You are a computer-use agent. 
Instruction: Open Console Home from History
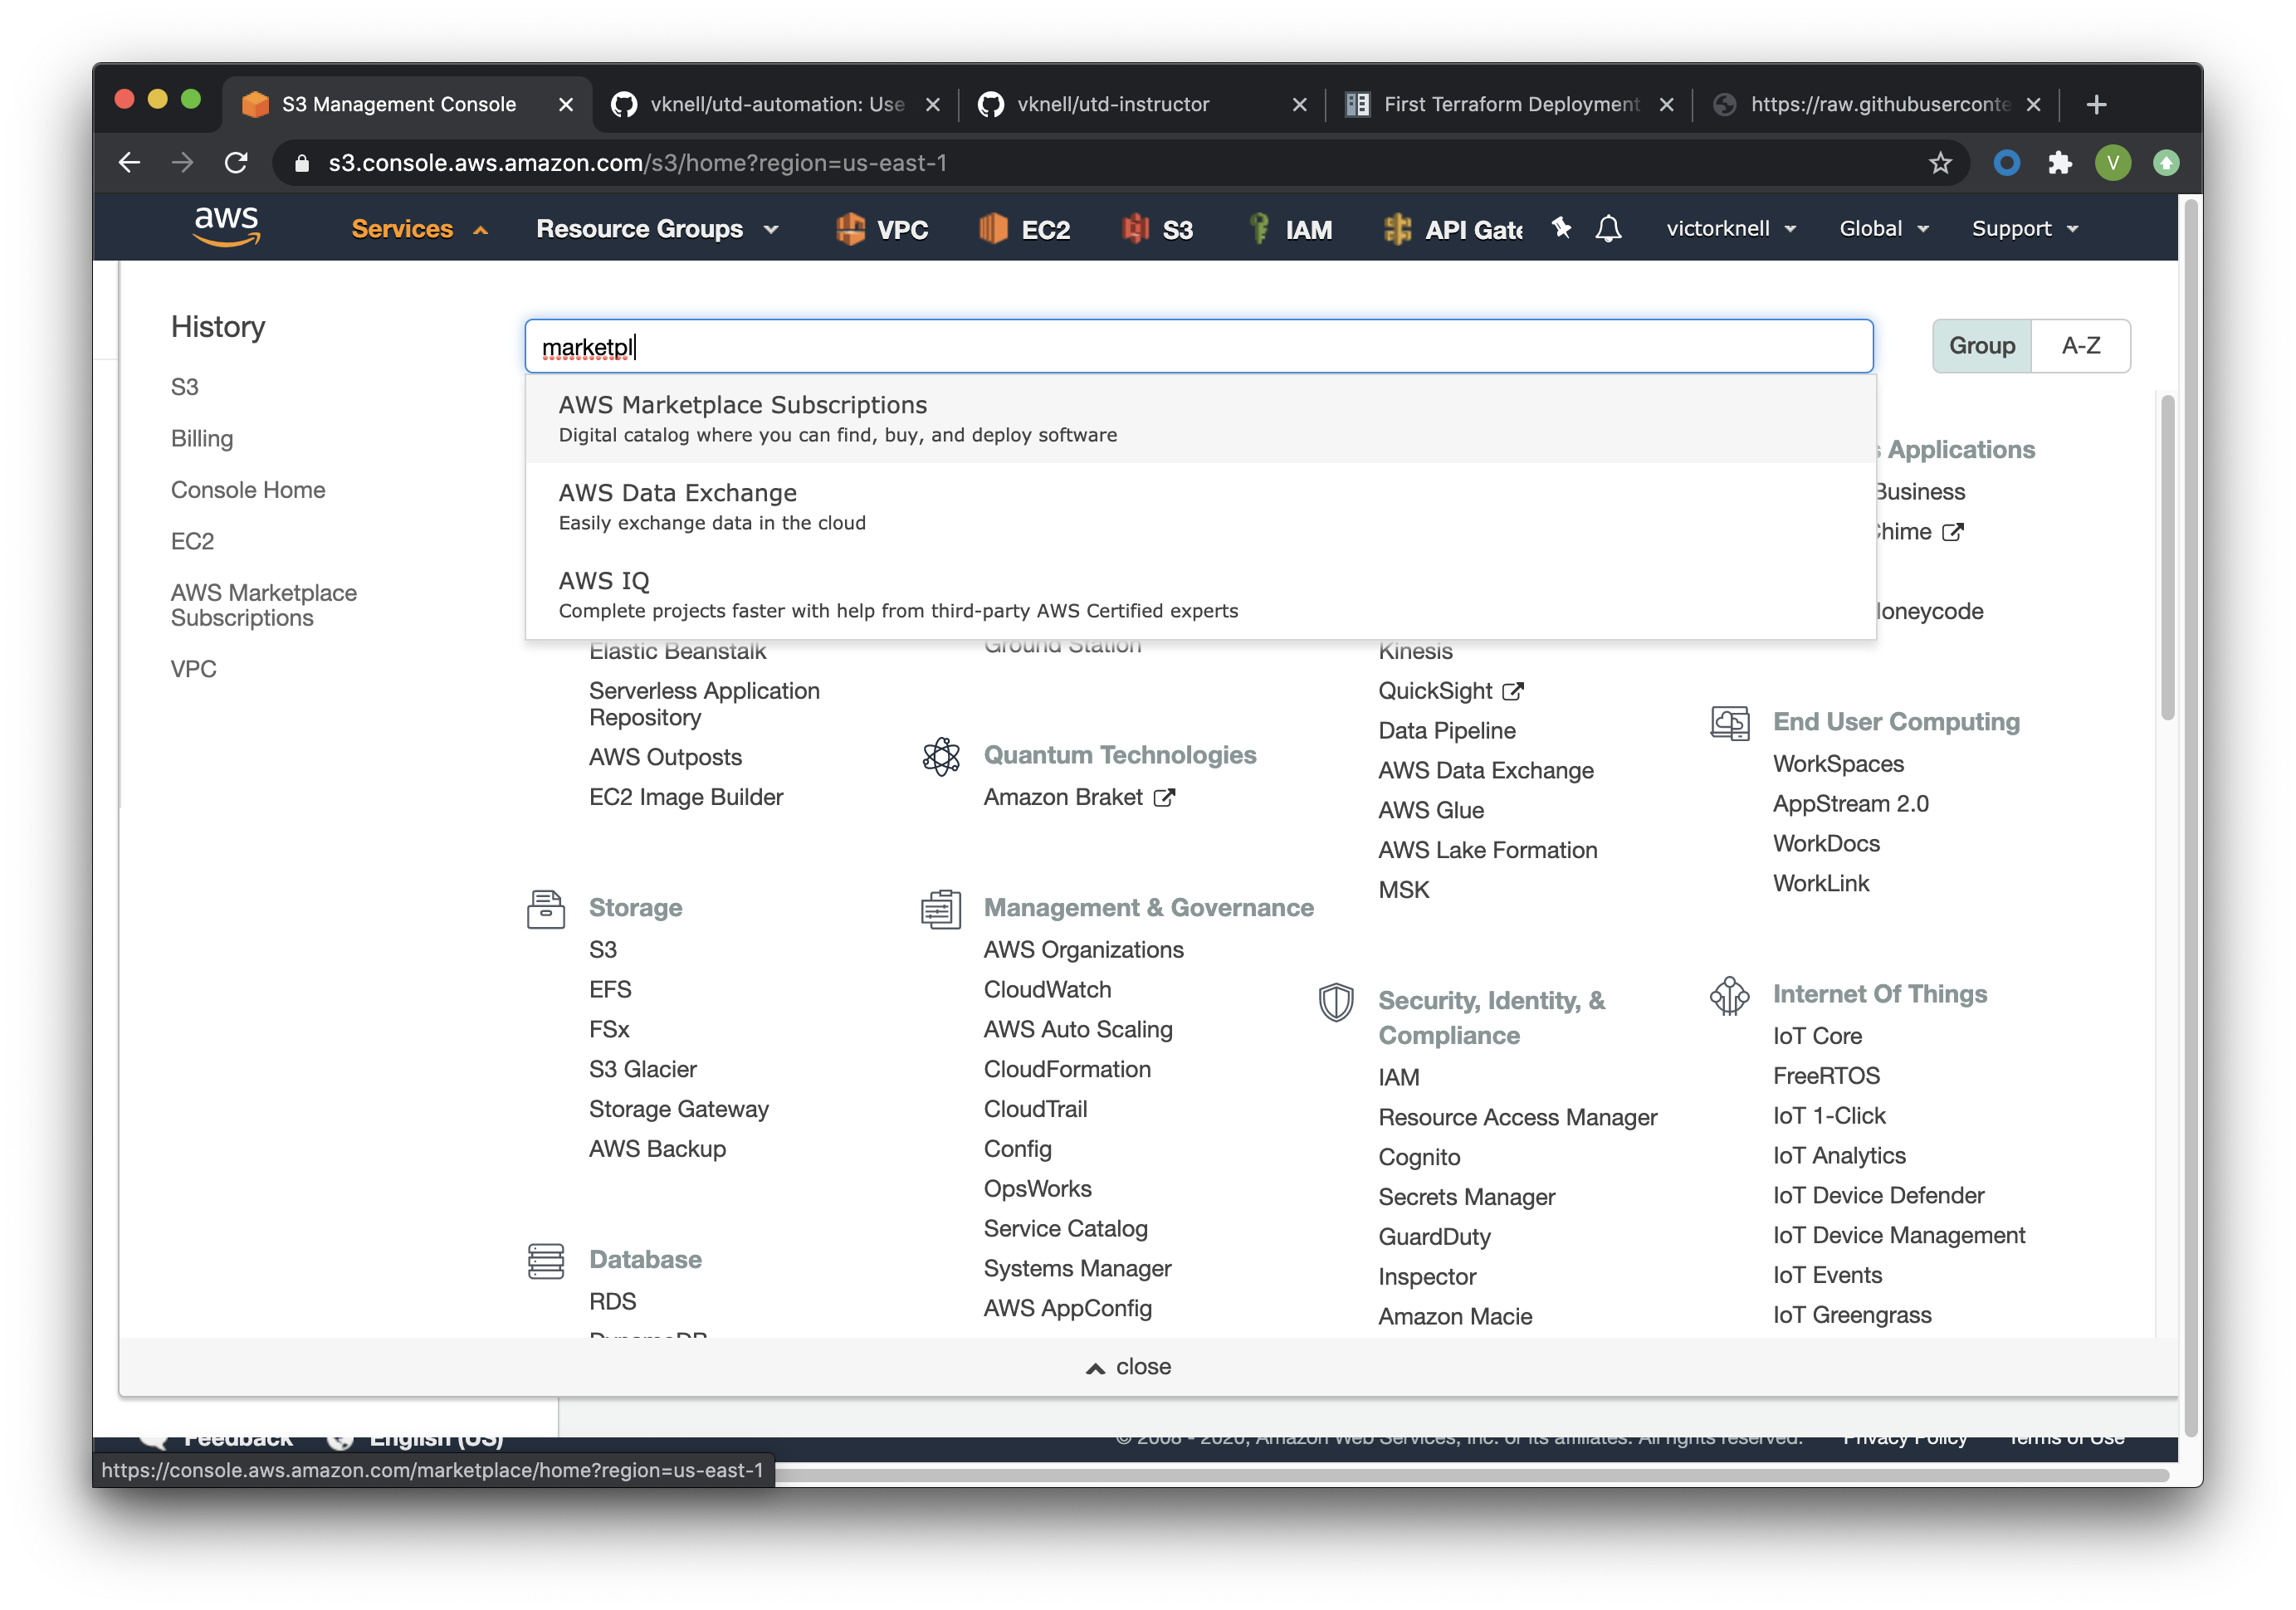[x=248, y=490]
